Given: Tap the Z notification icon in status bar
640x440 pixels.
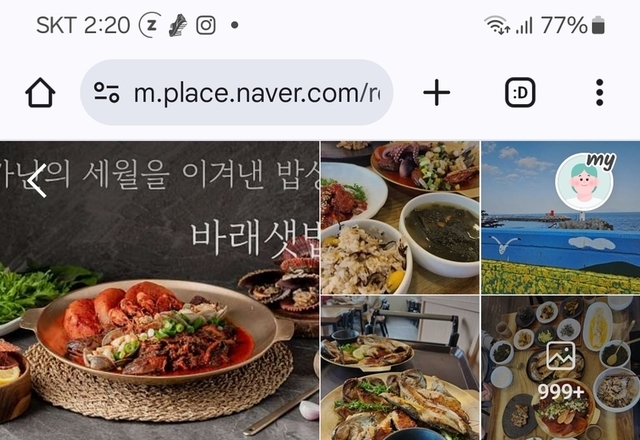Looking at the screenshot, I should click(151, 25).
